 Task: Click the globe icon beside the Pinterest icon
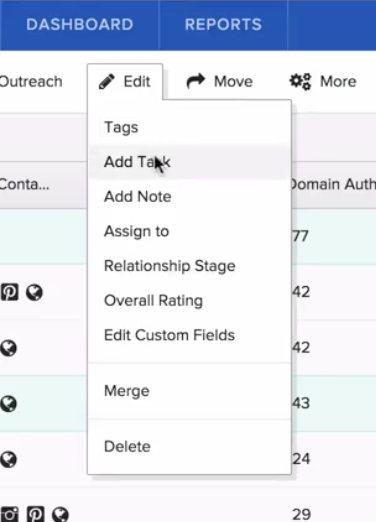pyautogui.click(x=34, y=292)
